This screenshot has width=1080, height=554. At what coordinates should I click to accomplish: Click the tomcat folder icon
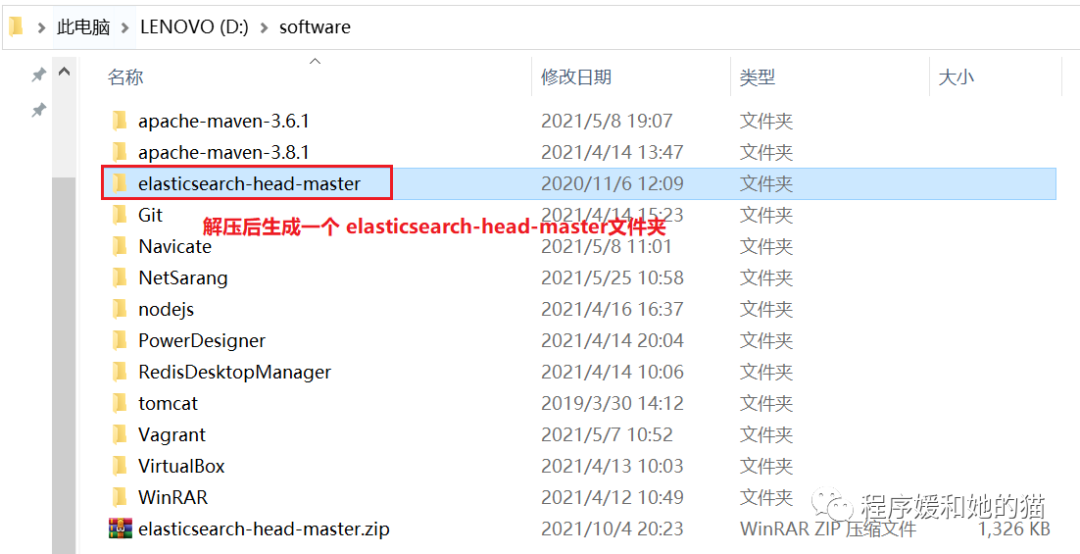click(x=120, y=403)
